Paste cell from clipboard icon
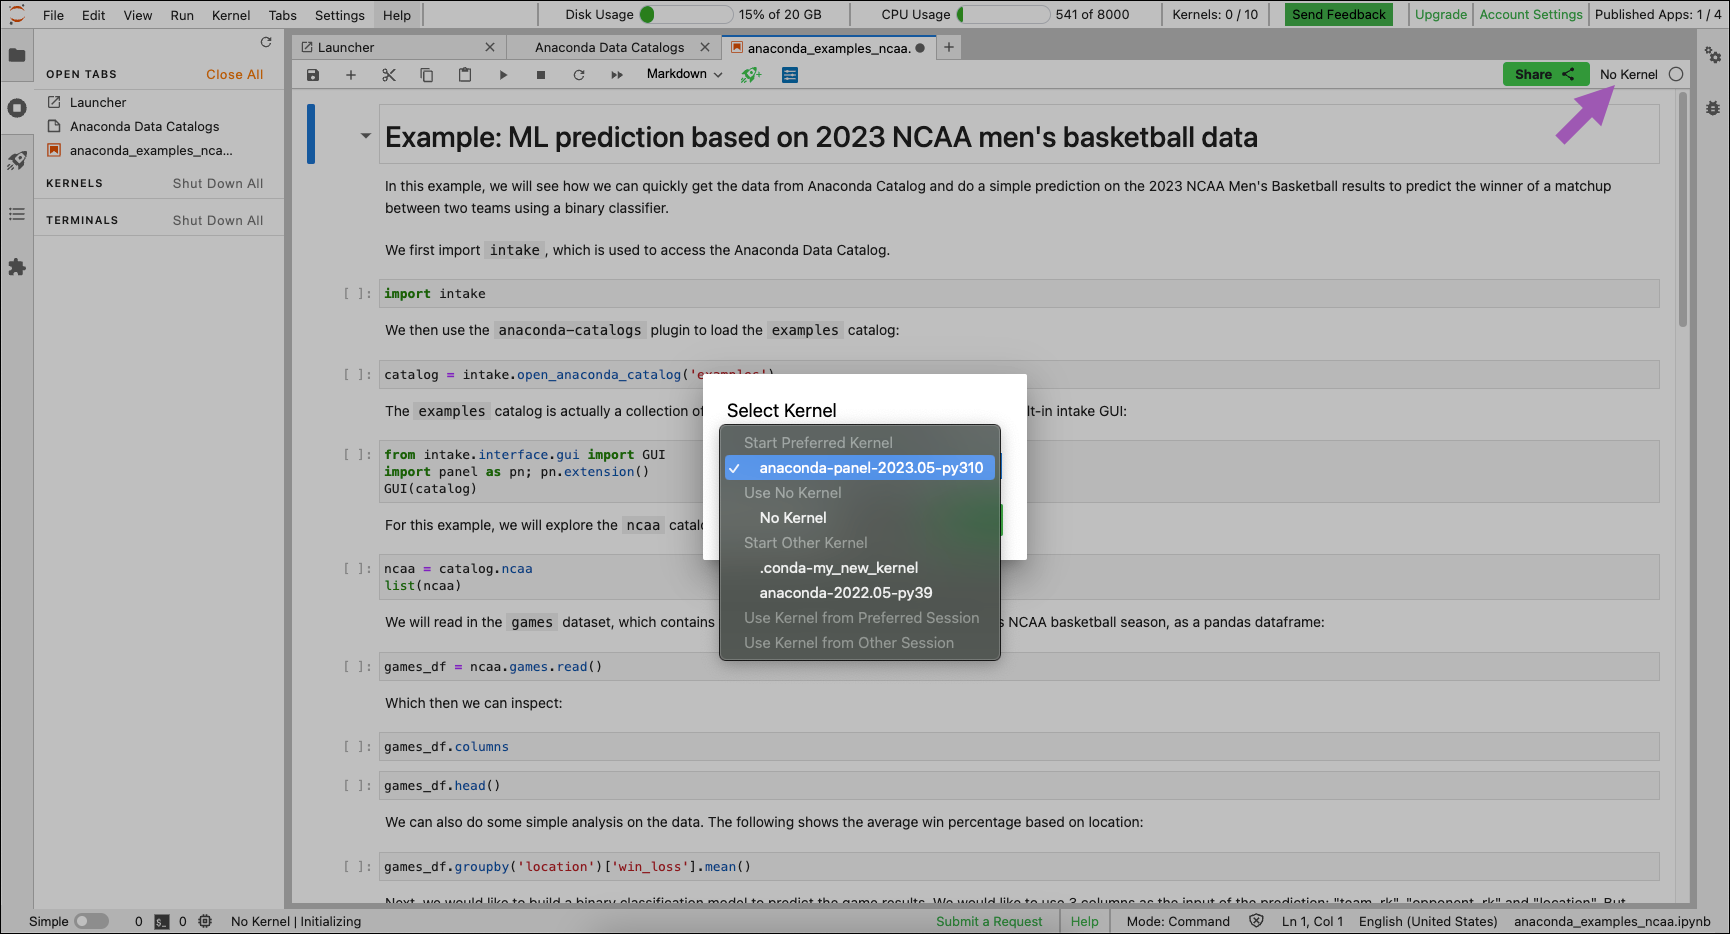 (465, 75)
